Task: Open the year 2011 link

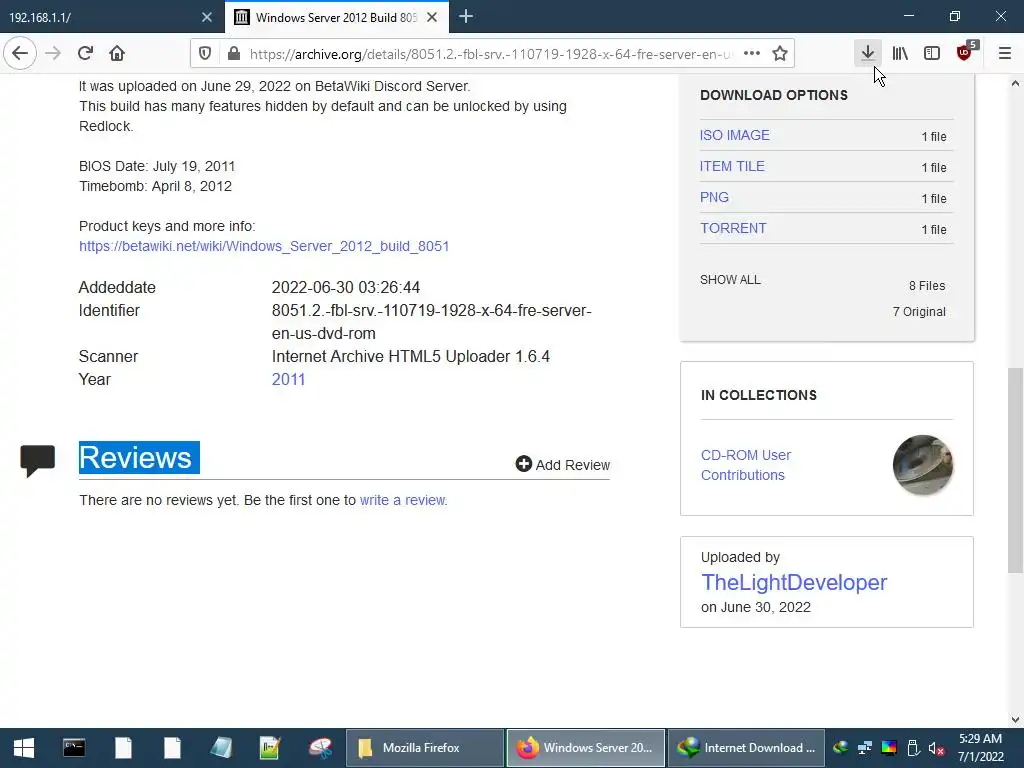Action: [x=289, y=379]
